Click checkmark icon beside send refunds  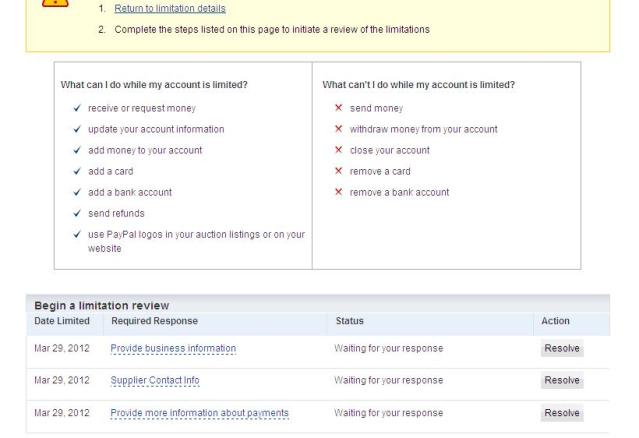pos(77,213)
